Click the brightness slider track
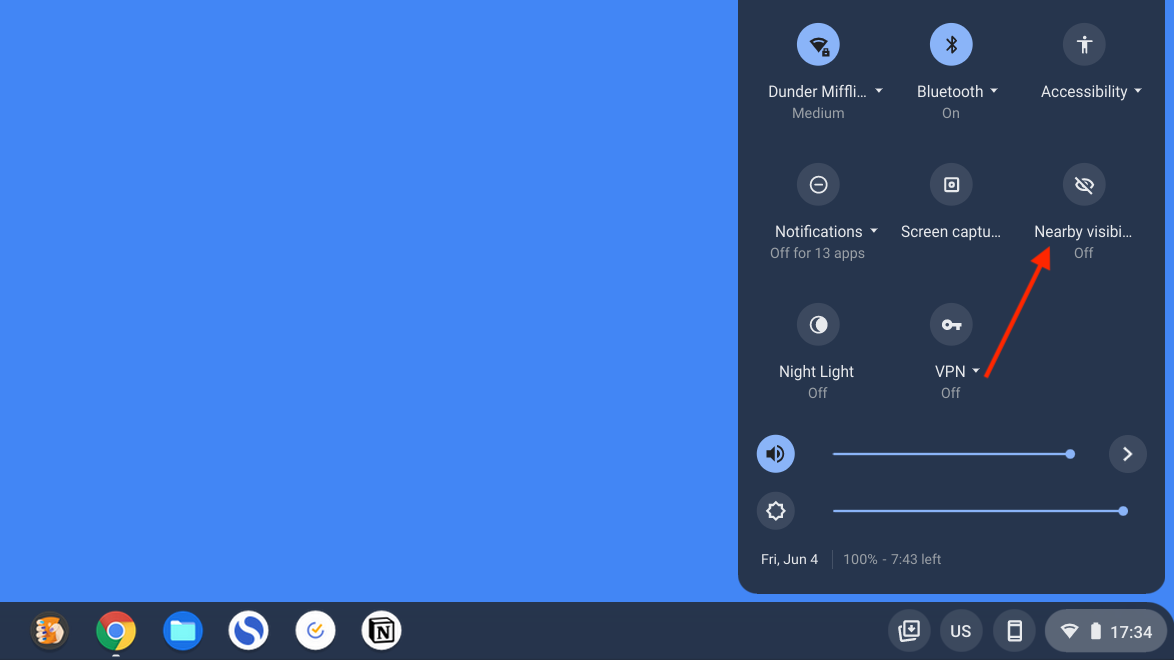Viewport: 1174px width, 660px height. [979, 511]
